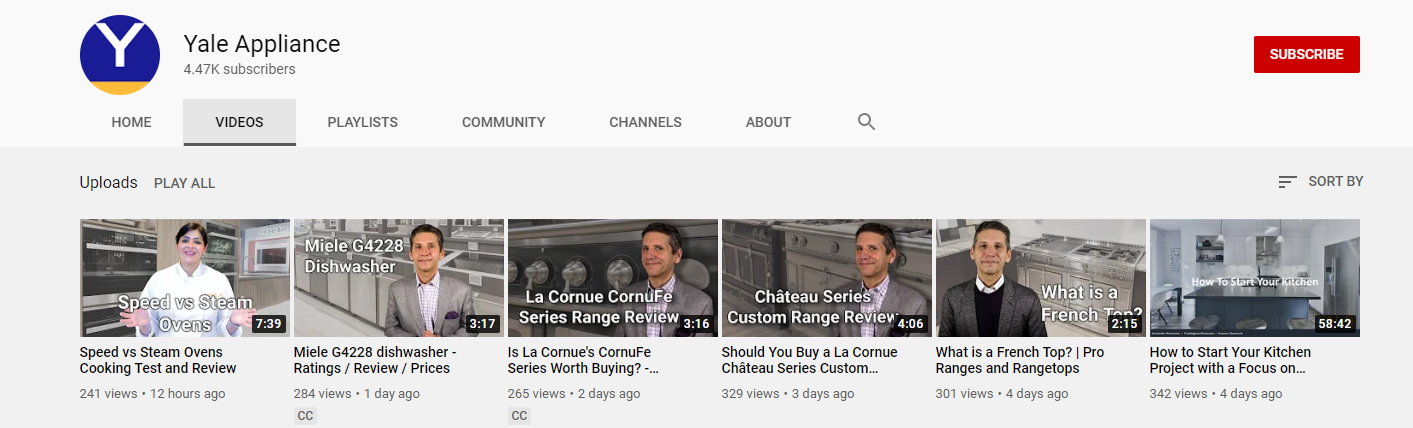The height and width of the screenshot is (428, 1413).
Task: Open Is La Cornue's CornuFe Series title
Action: [x=583, y=360]
